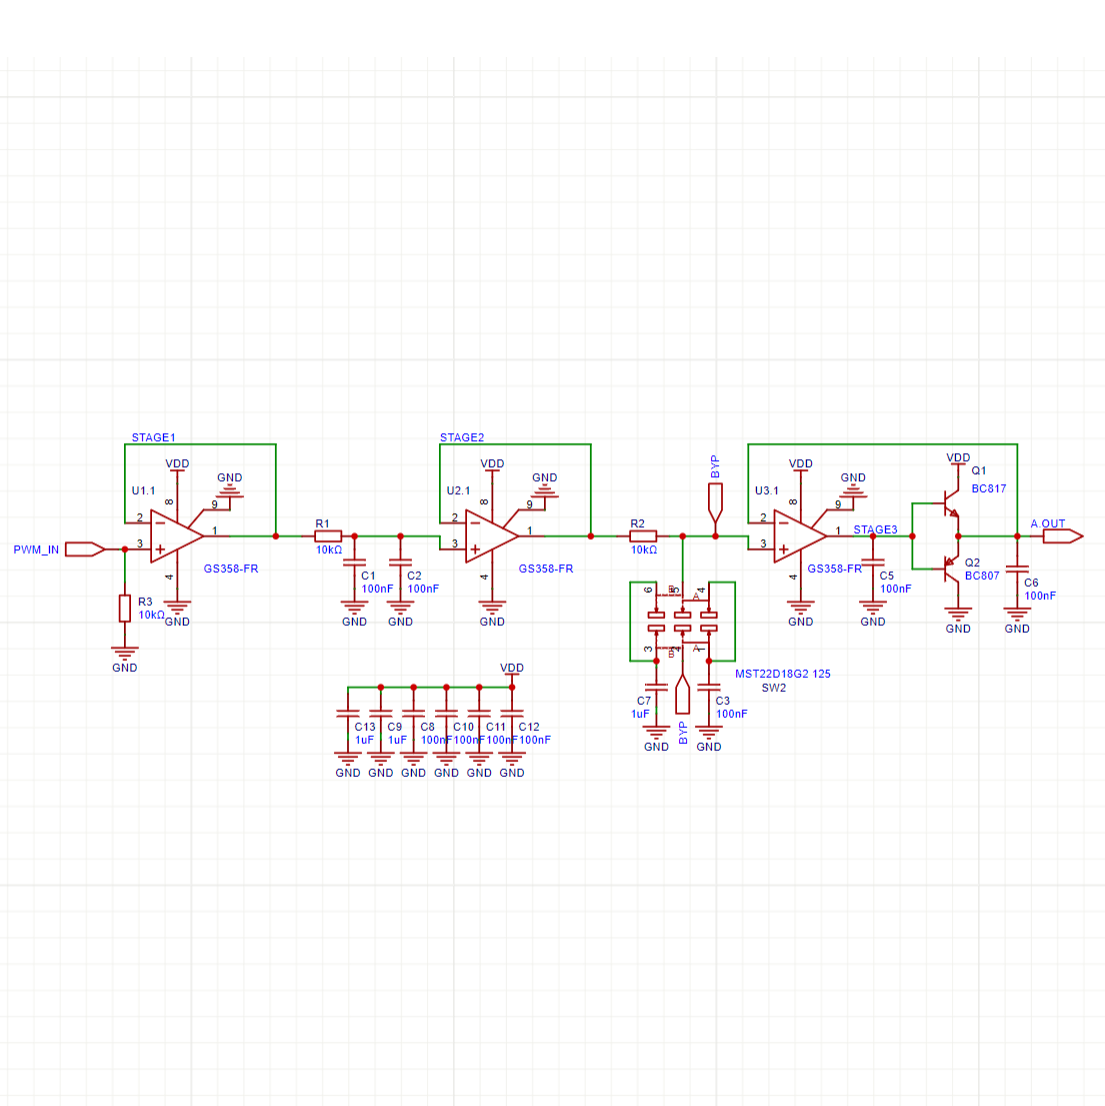Select decoupling capacitor C10

click(446, 713)
